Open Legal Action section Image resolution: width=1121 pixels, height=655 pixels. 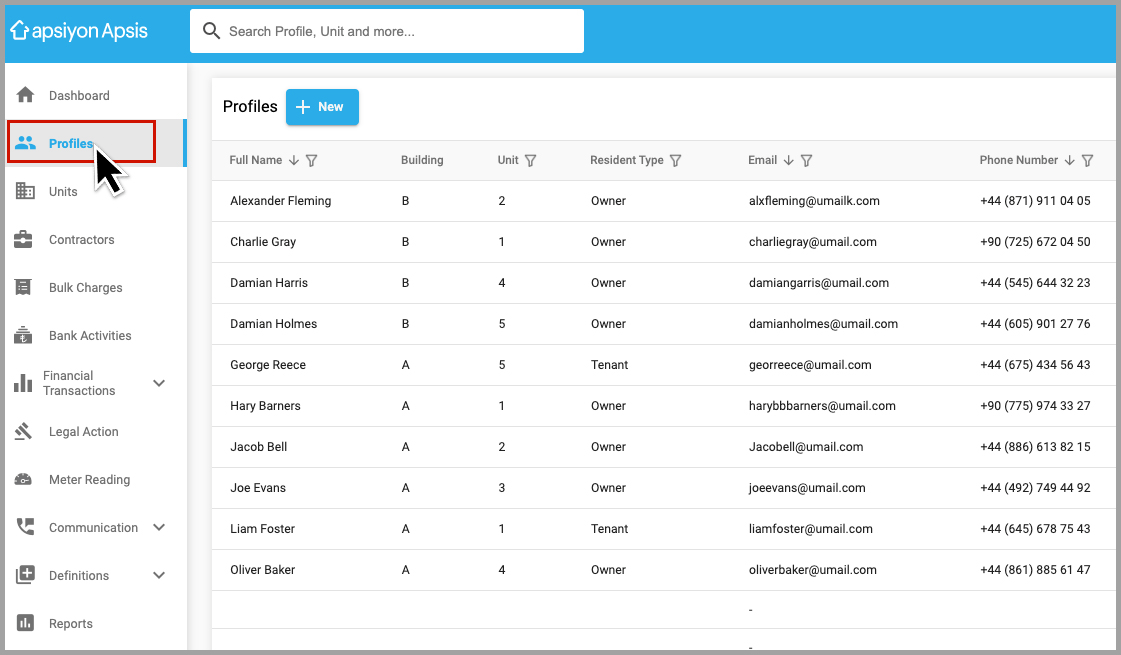(96, 431)
